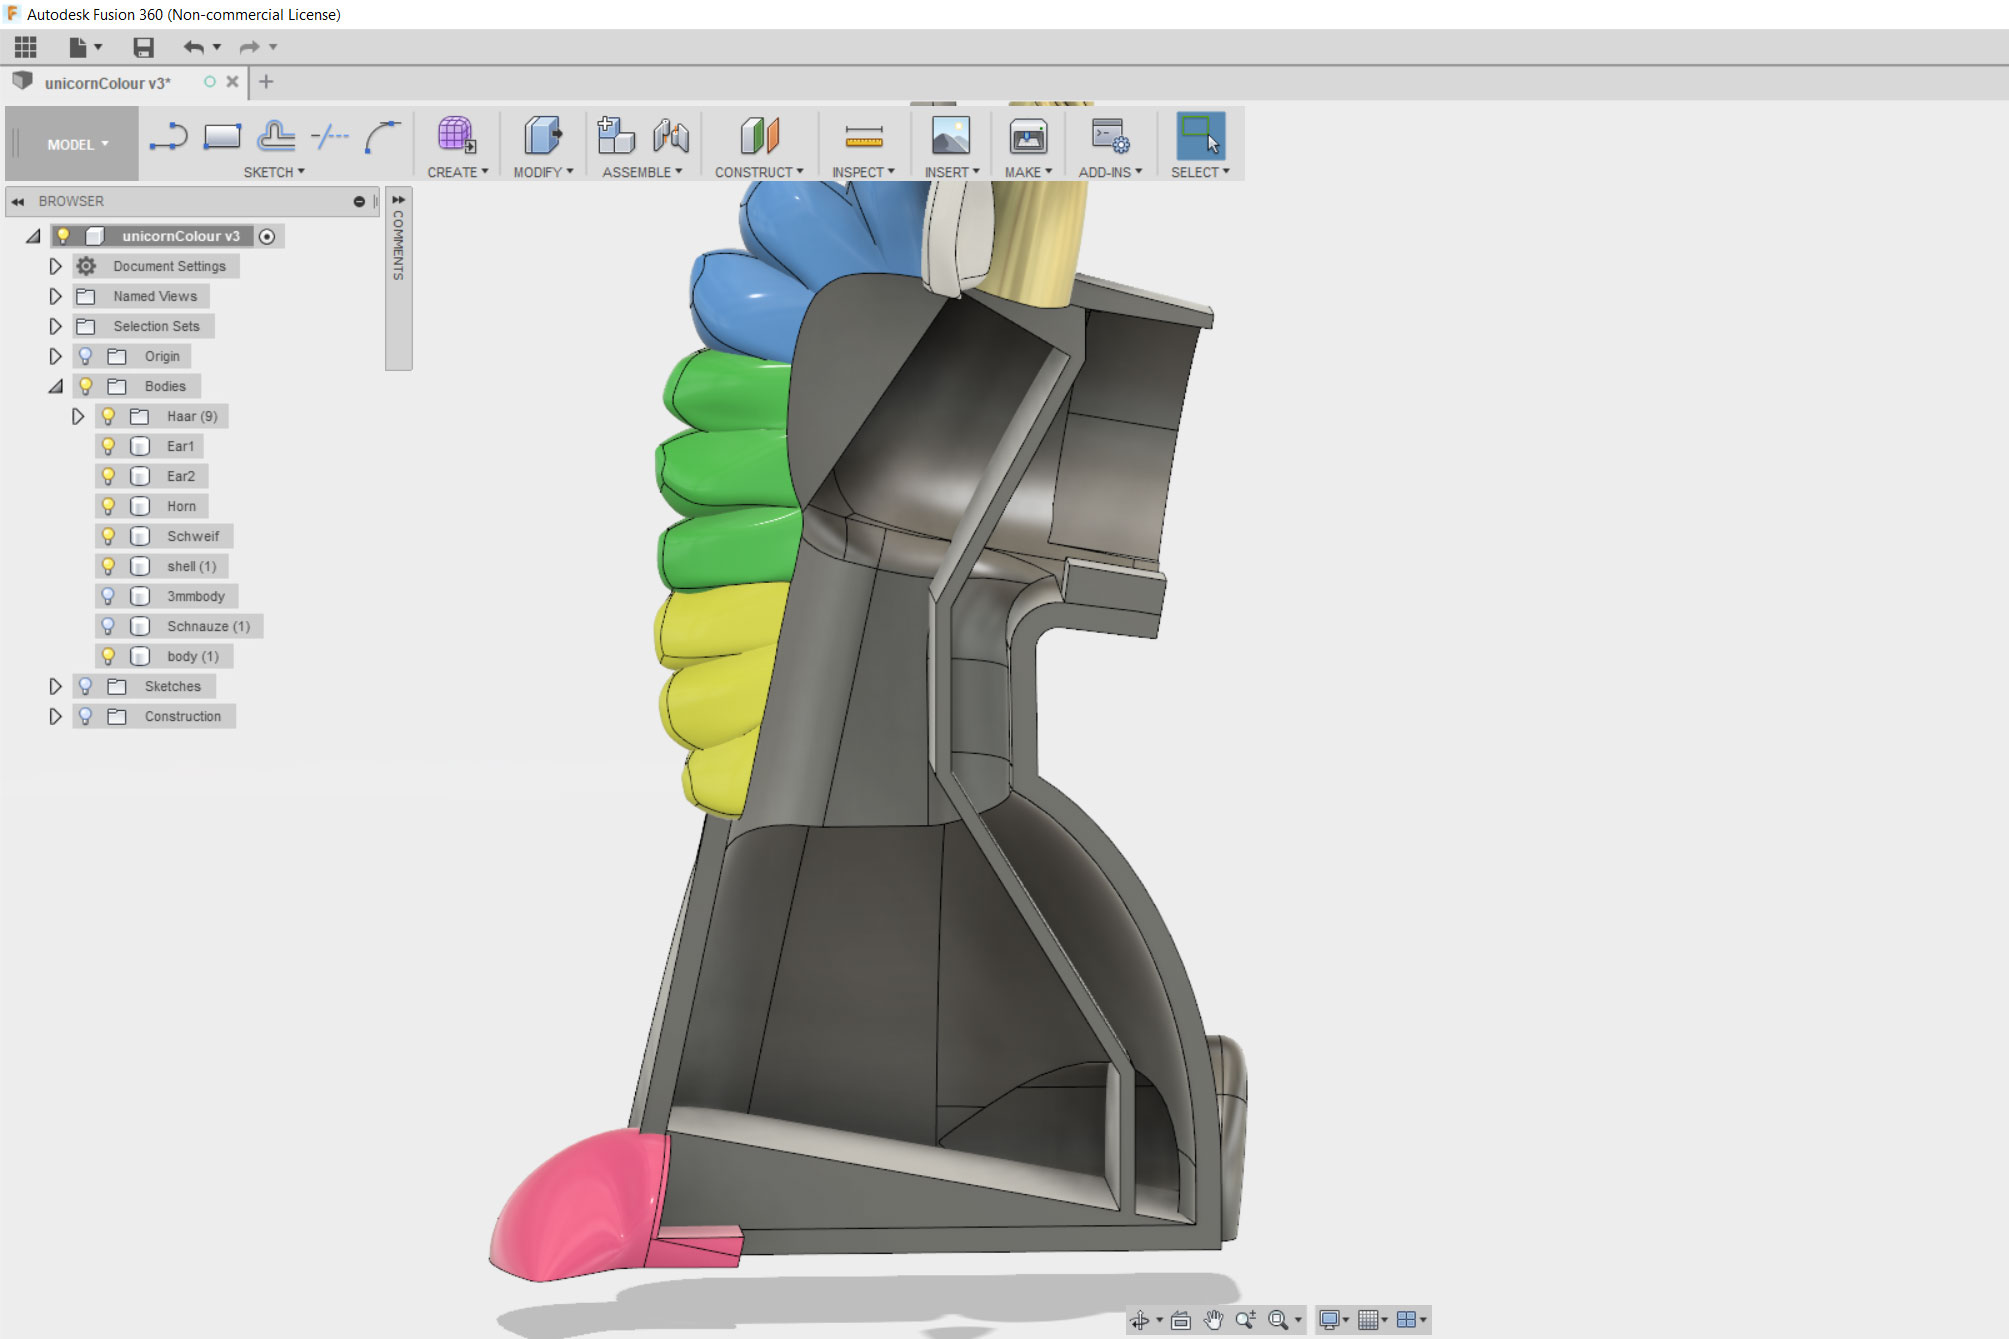The image size is (2009, 1339).
Task: Toggle visibility bulb for Construction folder
Action: (86, 716)
